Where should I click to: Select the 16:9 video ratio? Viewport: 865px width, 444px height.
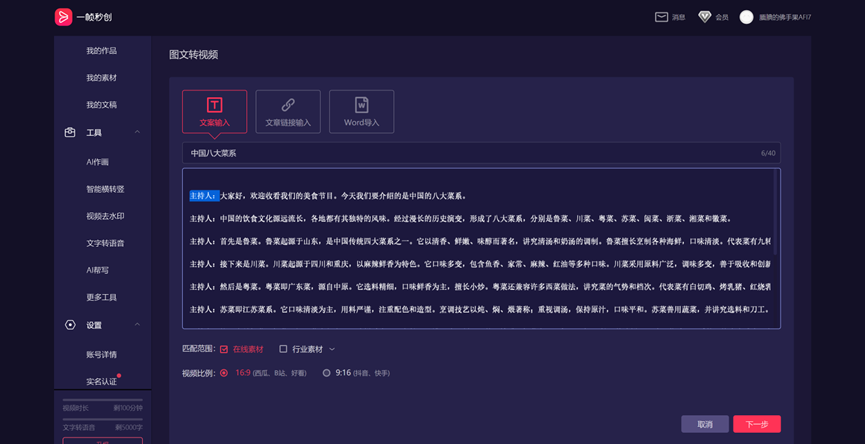224,373
